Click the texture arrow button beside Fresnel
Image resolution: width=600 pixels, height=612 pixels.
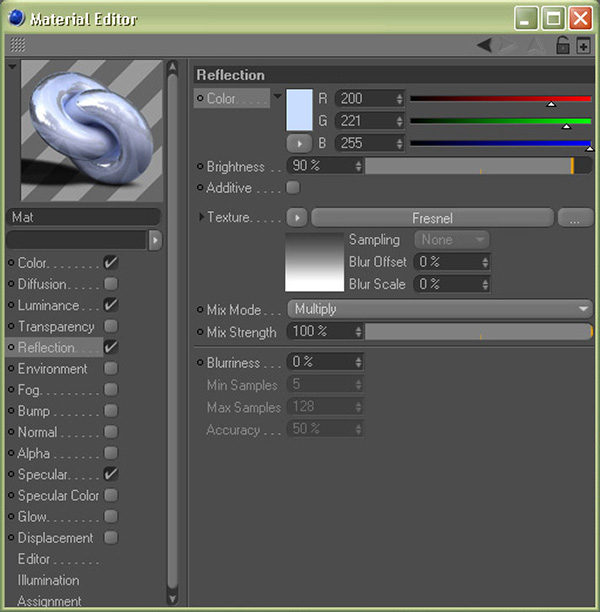pos(297,217)
